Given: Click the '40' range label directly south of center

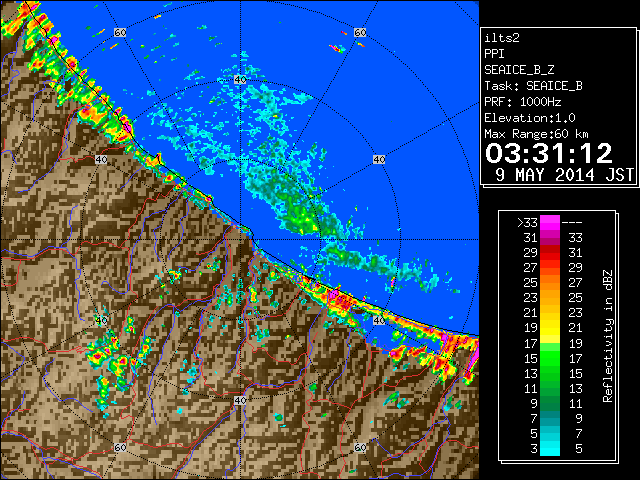Looking at the screenshot, I should coord(240,400).
